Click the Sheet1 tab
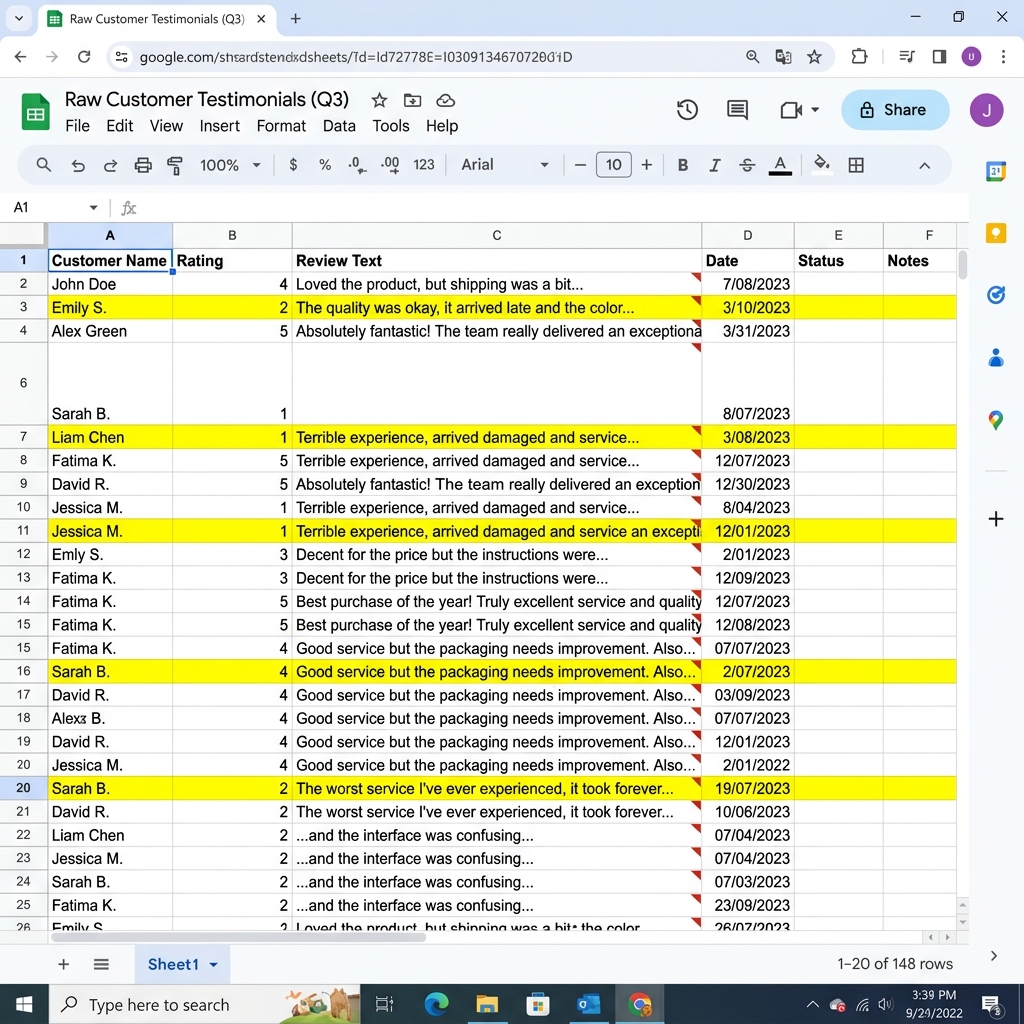The width and height of the screenshot is (1024, 1024). tap(182, 964)
